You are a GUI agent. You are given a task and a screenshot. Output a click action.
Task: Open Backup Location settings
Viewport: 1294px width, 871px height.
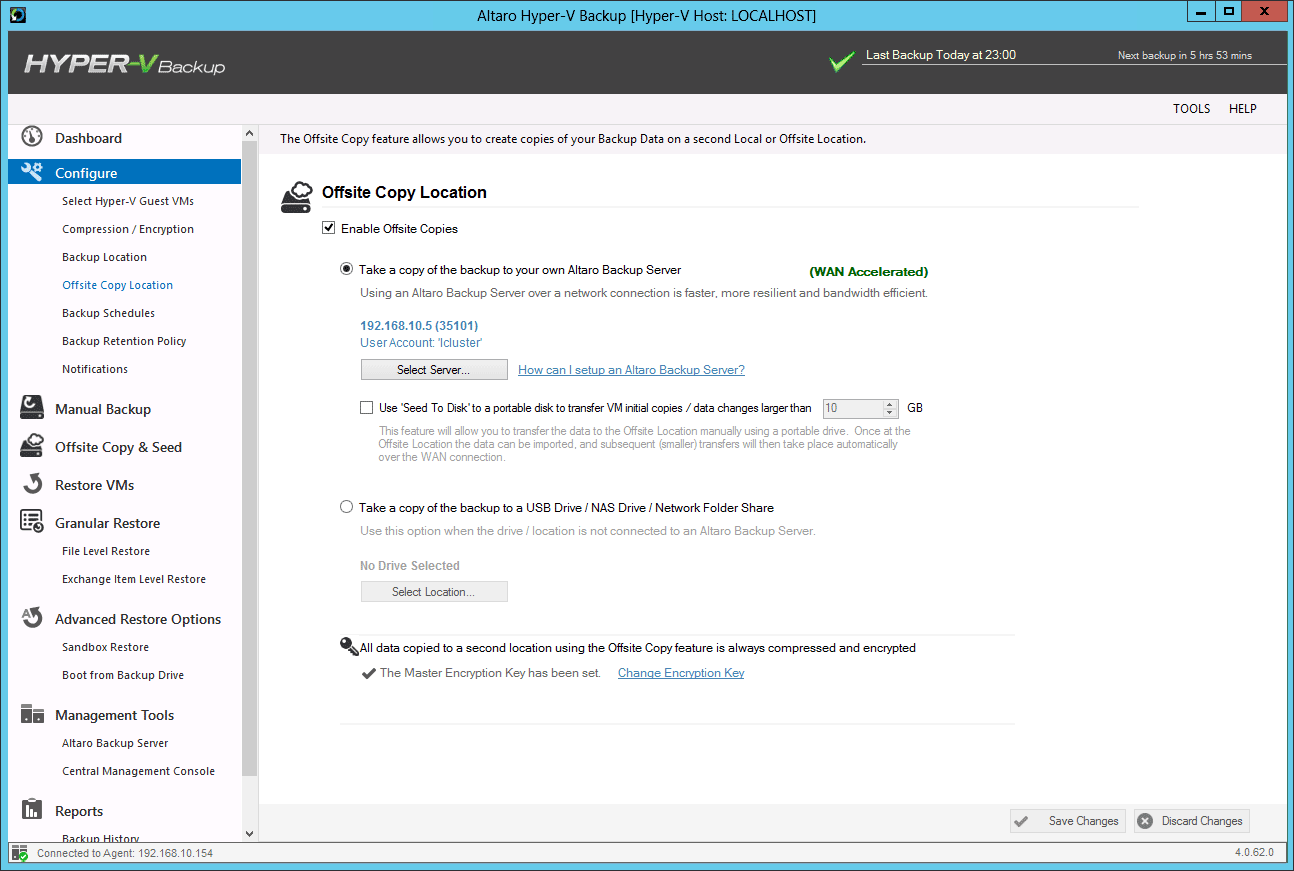(x=104, y=257)
